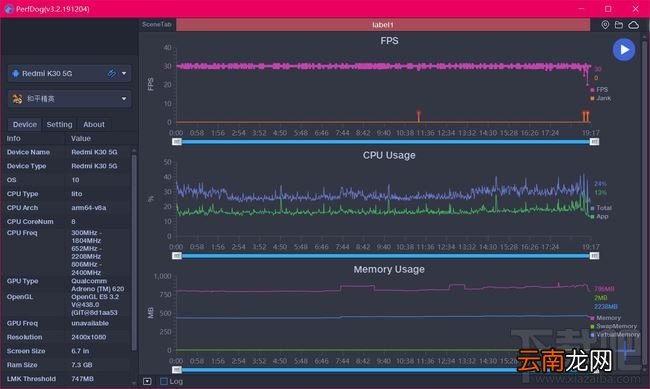Select the CPU CoreNum row

click(66, 221)
